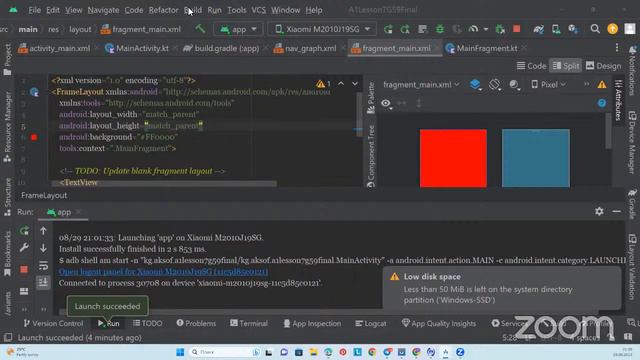Click the down arrow in Run console
The width and height of the screenshot is (640, 360).
point(43,248)
